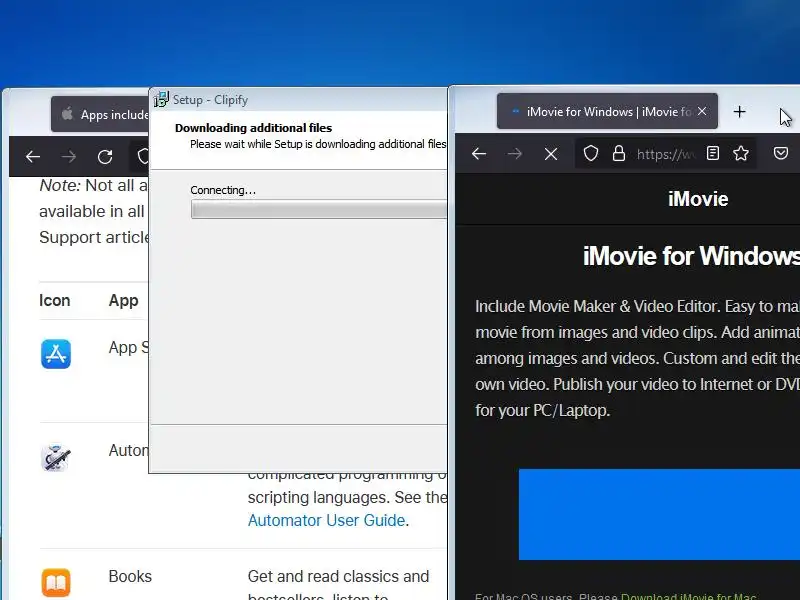Viewport: 800px width, 600px height.
Task: Go back in the iMovie browser window
Action: pos(479,154)
